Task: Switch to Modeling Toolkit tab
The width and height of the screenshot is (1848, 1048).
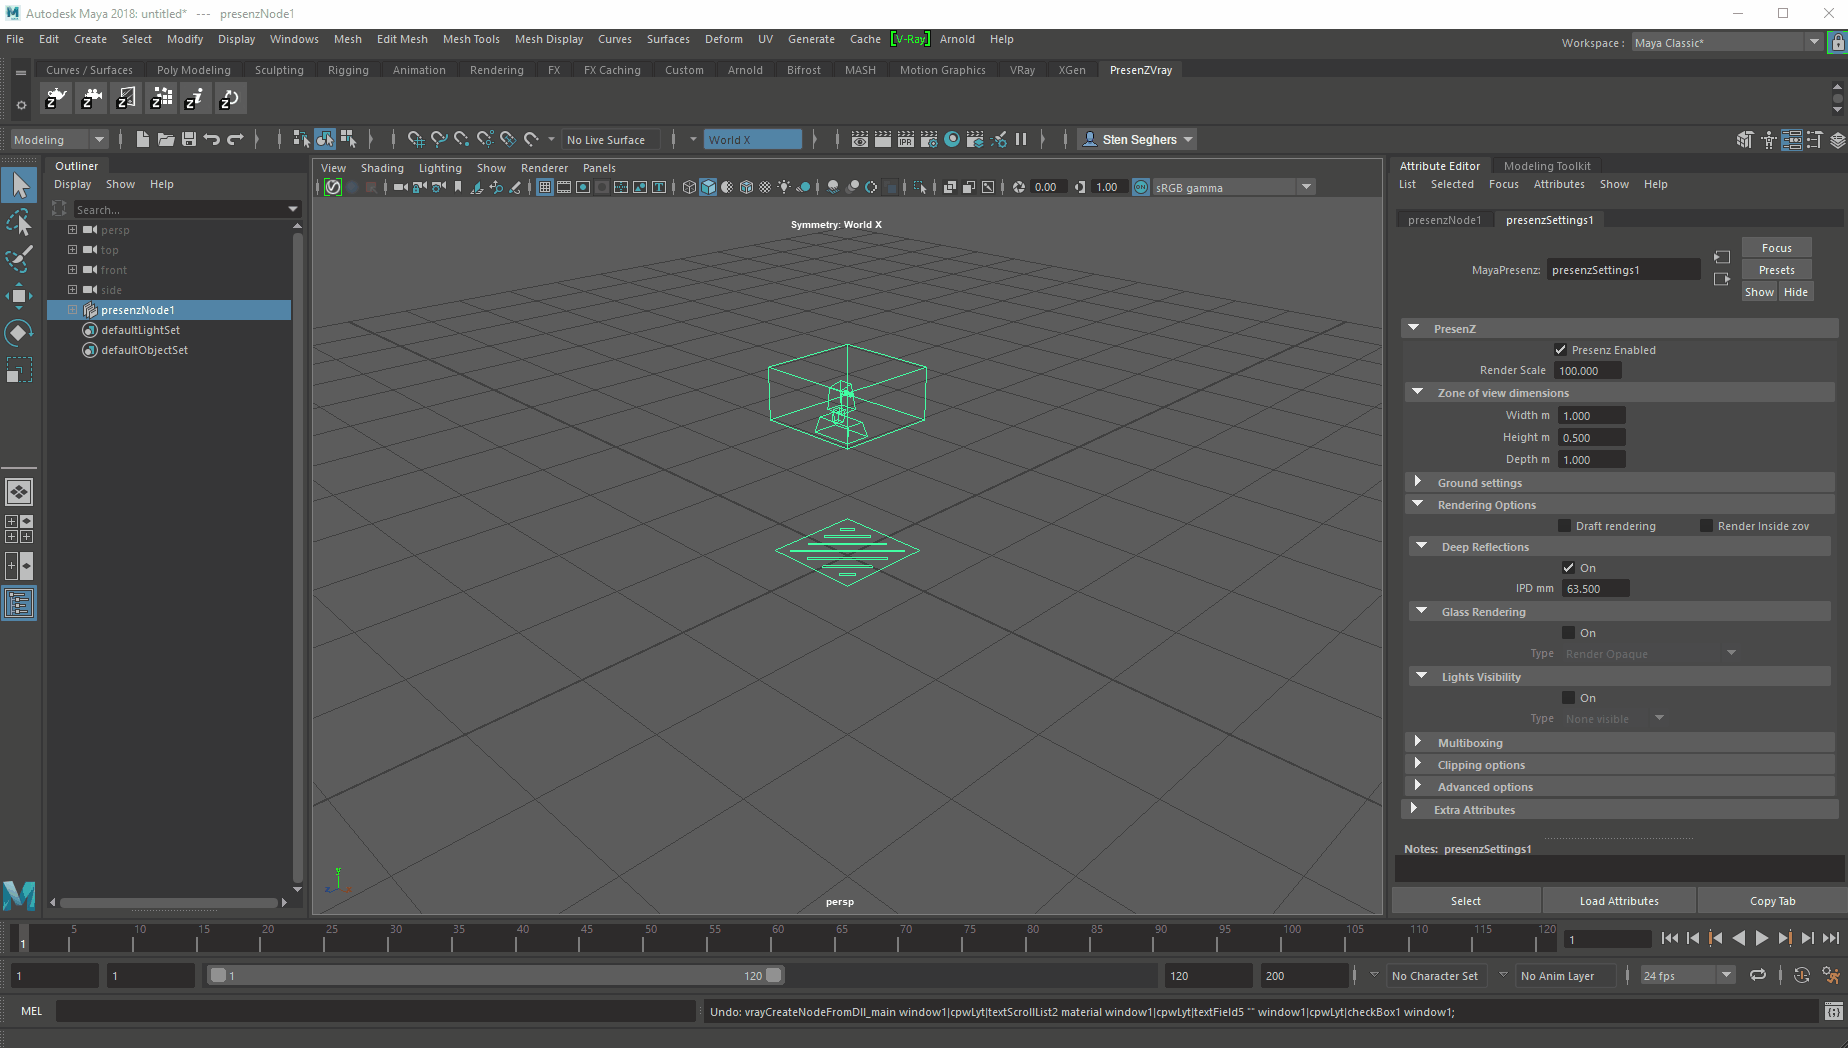Action: coord(1546,166)
